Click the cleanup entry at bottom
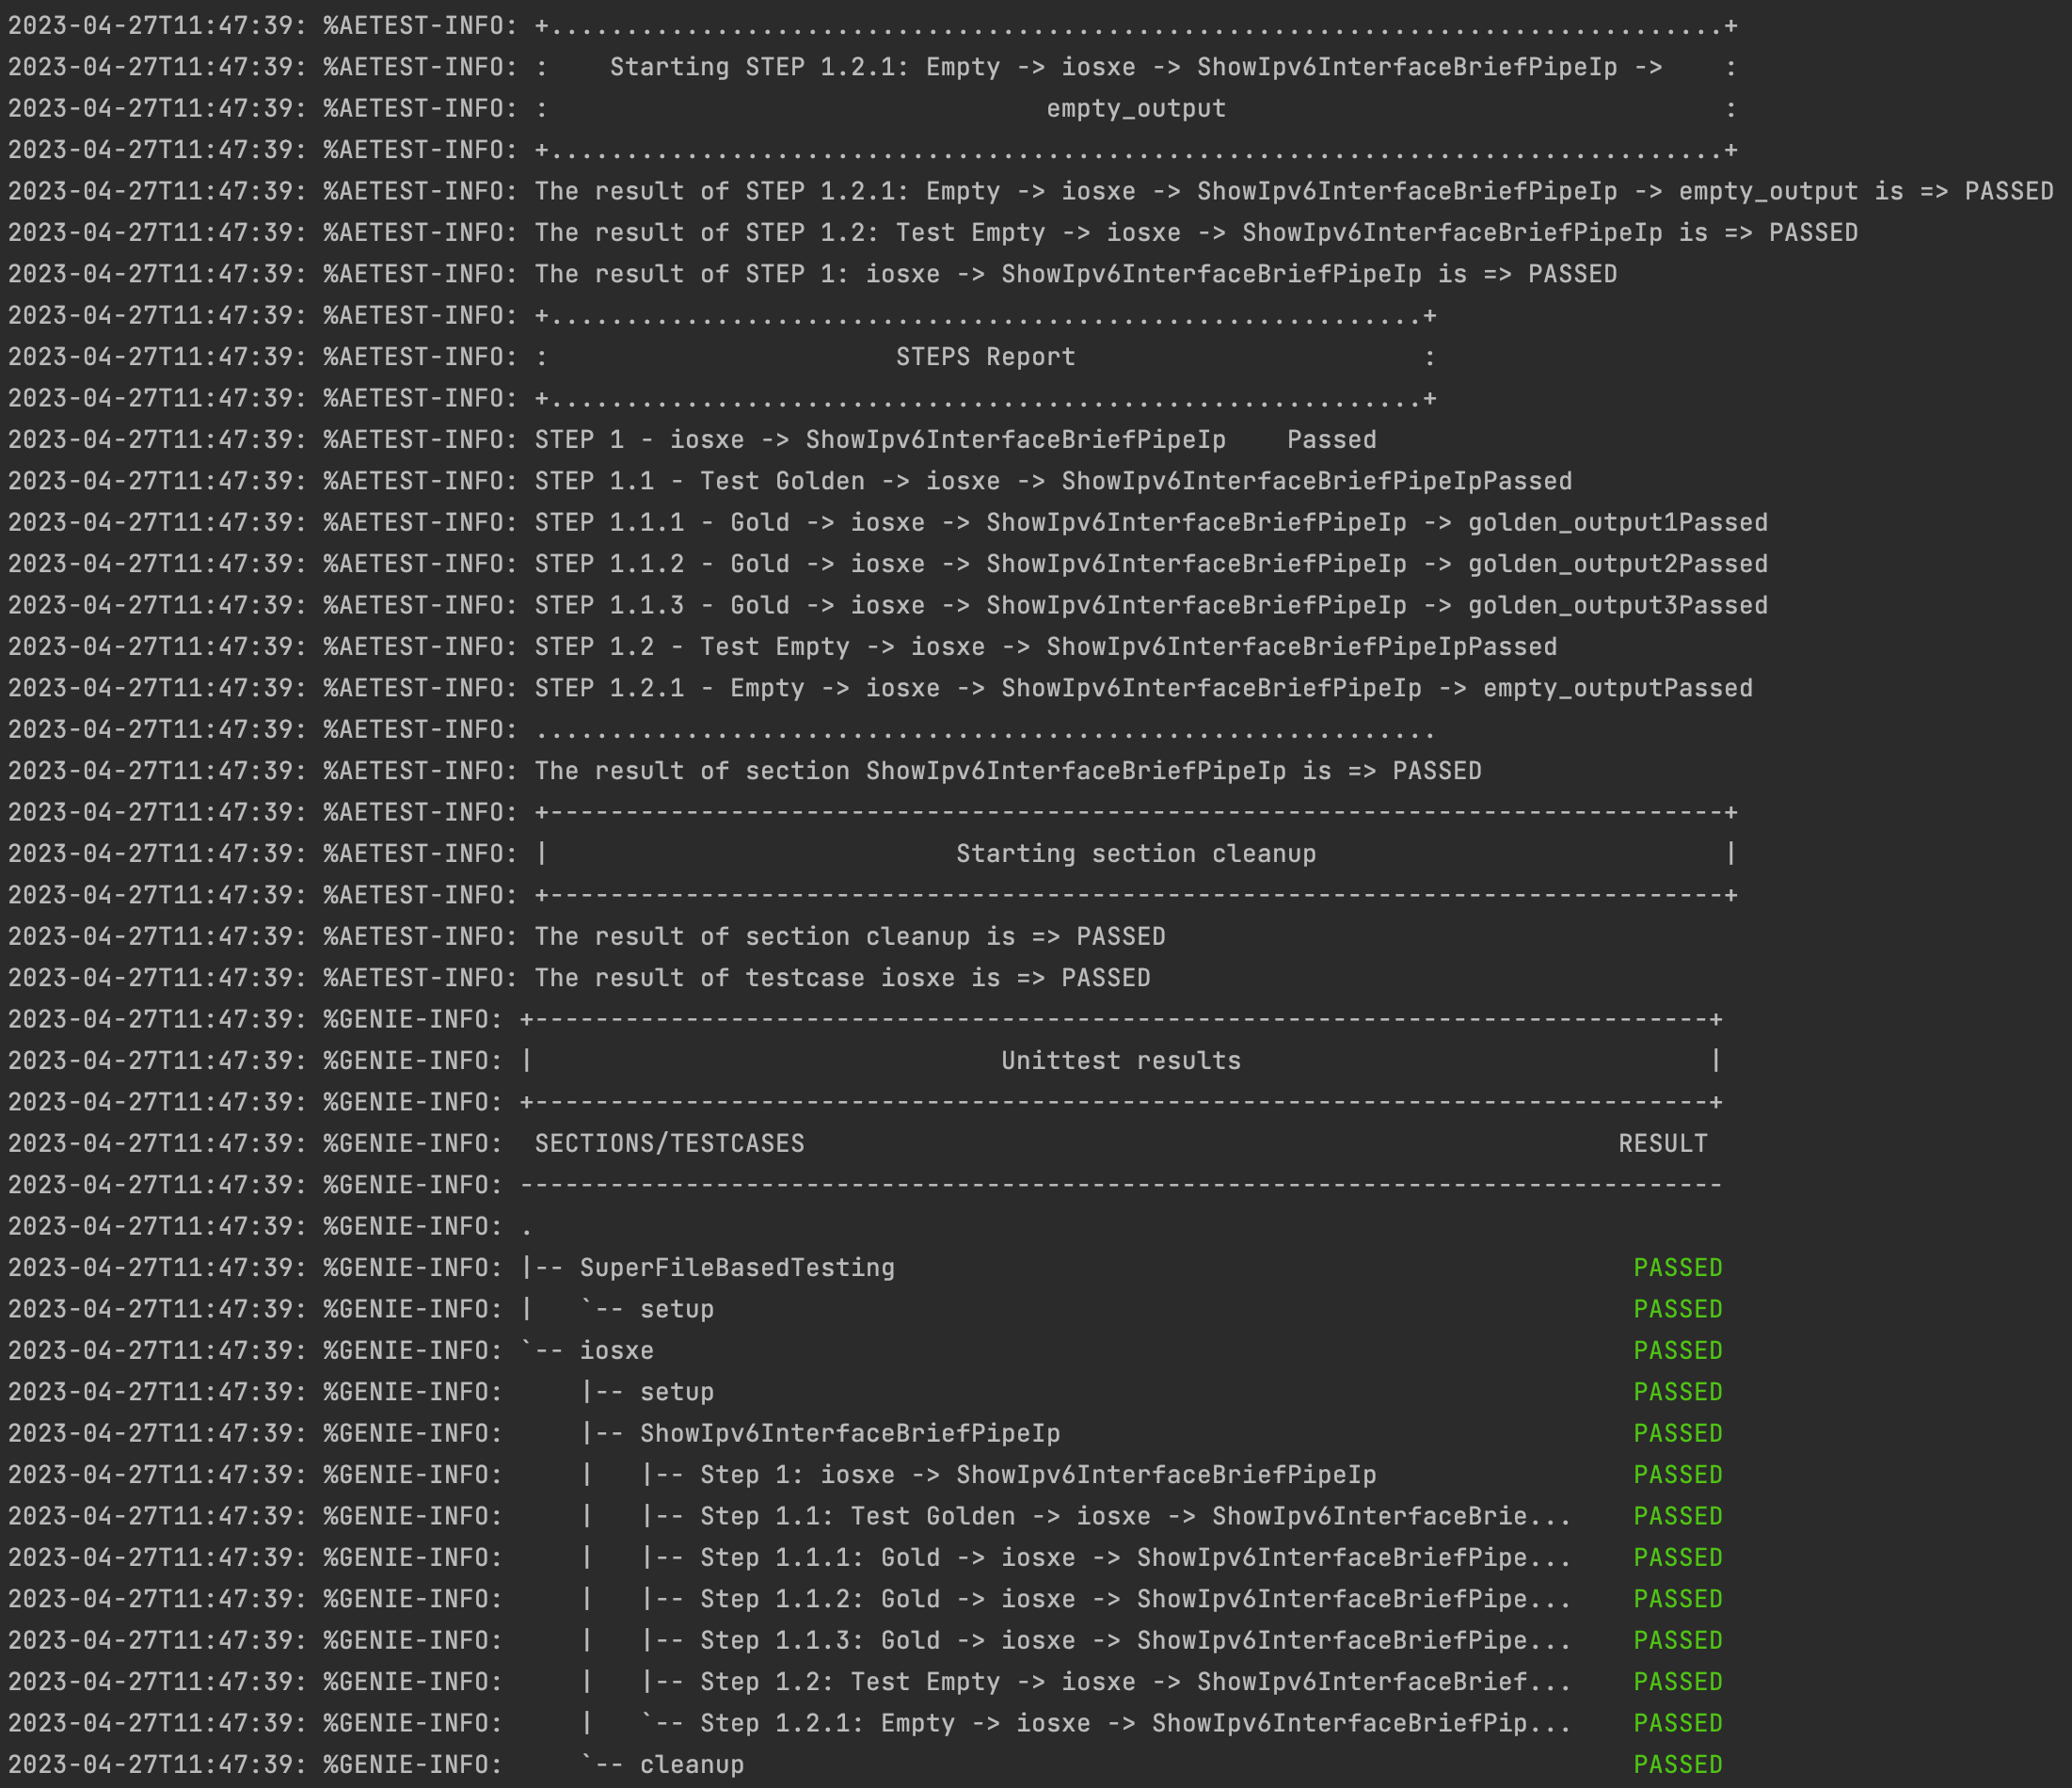This screenshot has height=1788, width=2072. (x=691, y=1764)
